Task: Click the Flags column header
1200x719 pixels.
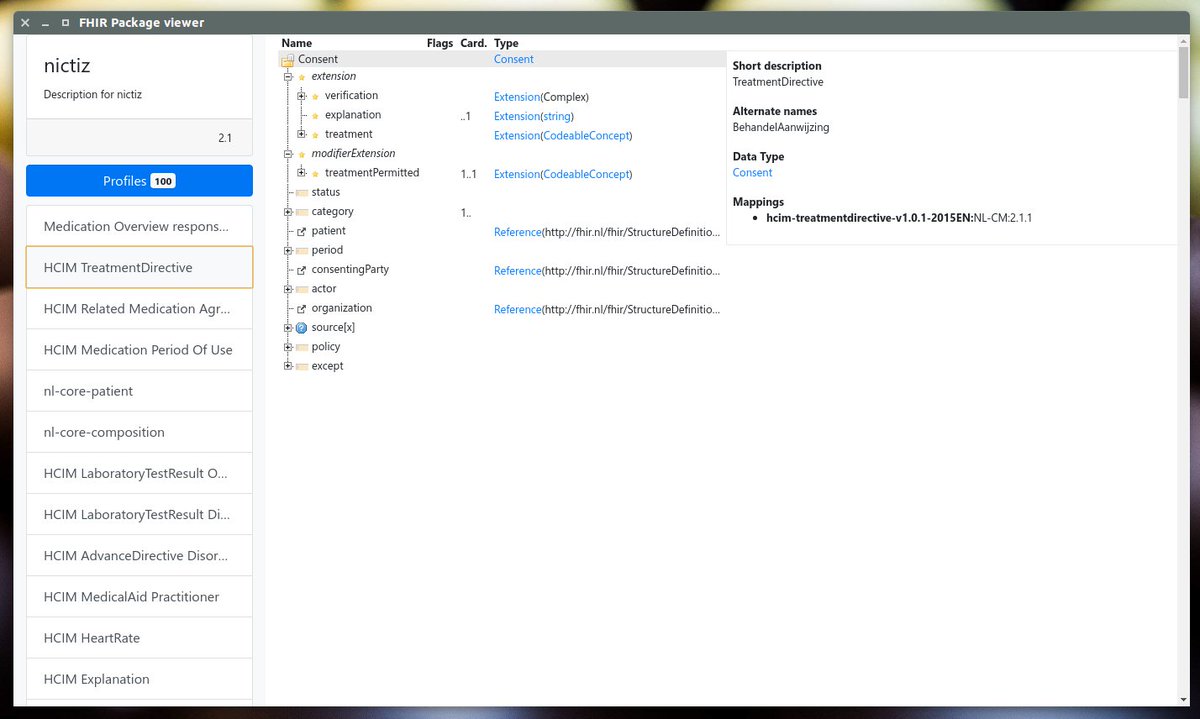Action: pyautogui.click(x=439, y=43)
